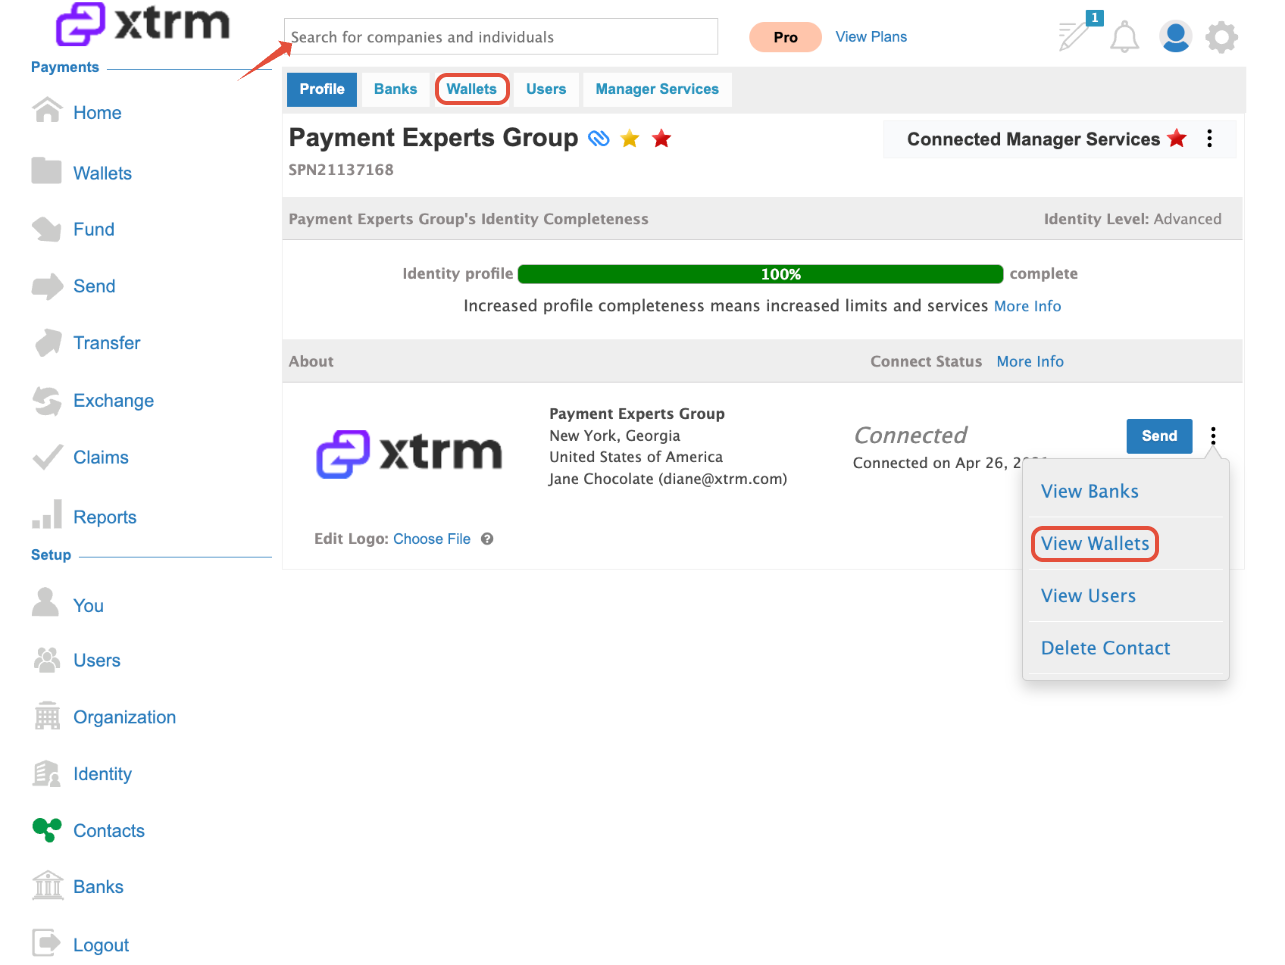Switch to the Wallets tab
The height and width of the screenshot is (965, 1285).
(x=472, y=89)
